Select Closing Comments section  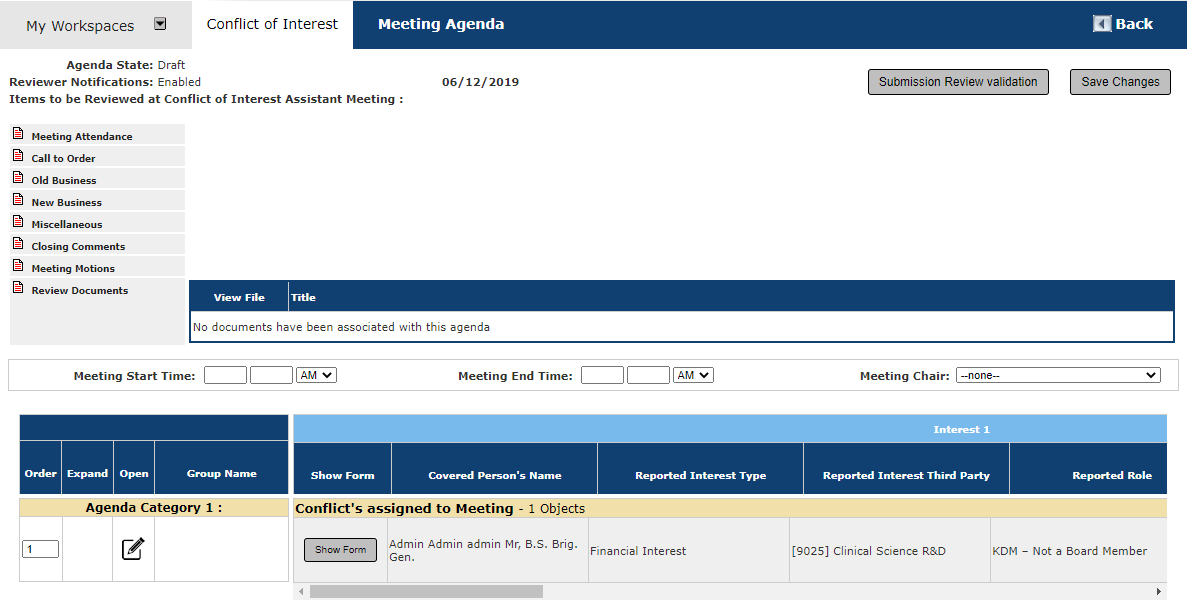pos(78,246)
